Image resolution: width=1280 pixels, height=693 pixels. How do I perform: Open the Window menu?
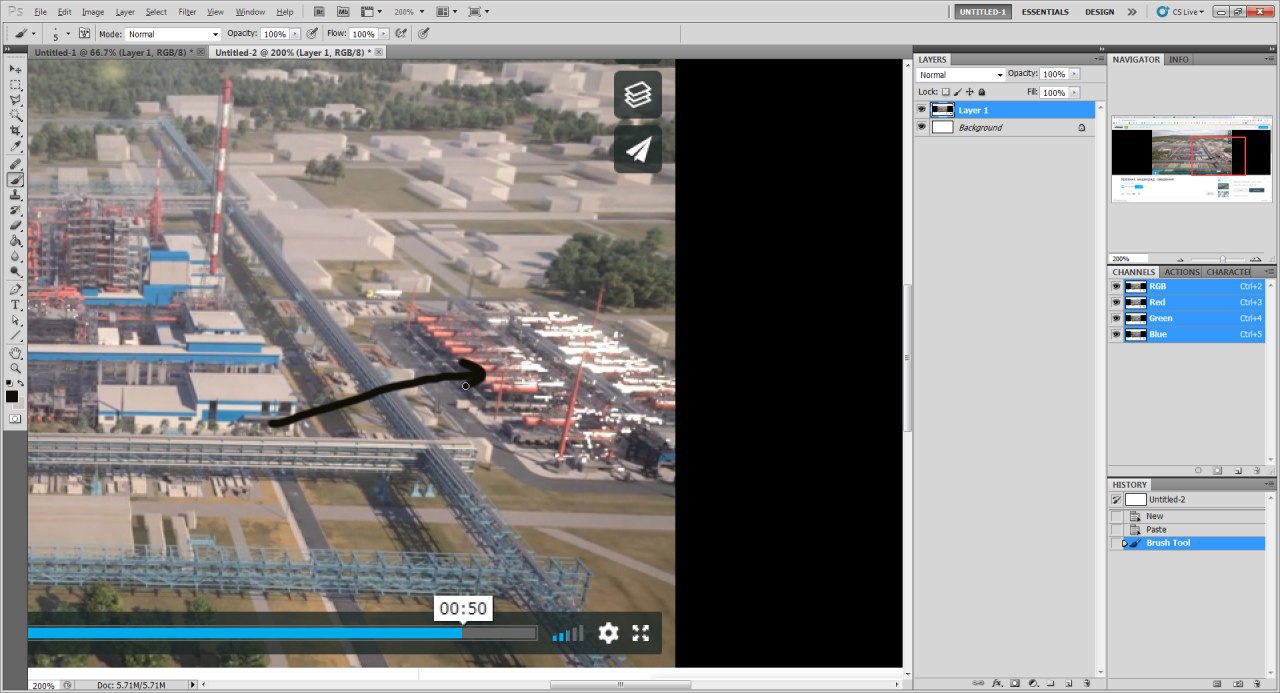point(250,12)
